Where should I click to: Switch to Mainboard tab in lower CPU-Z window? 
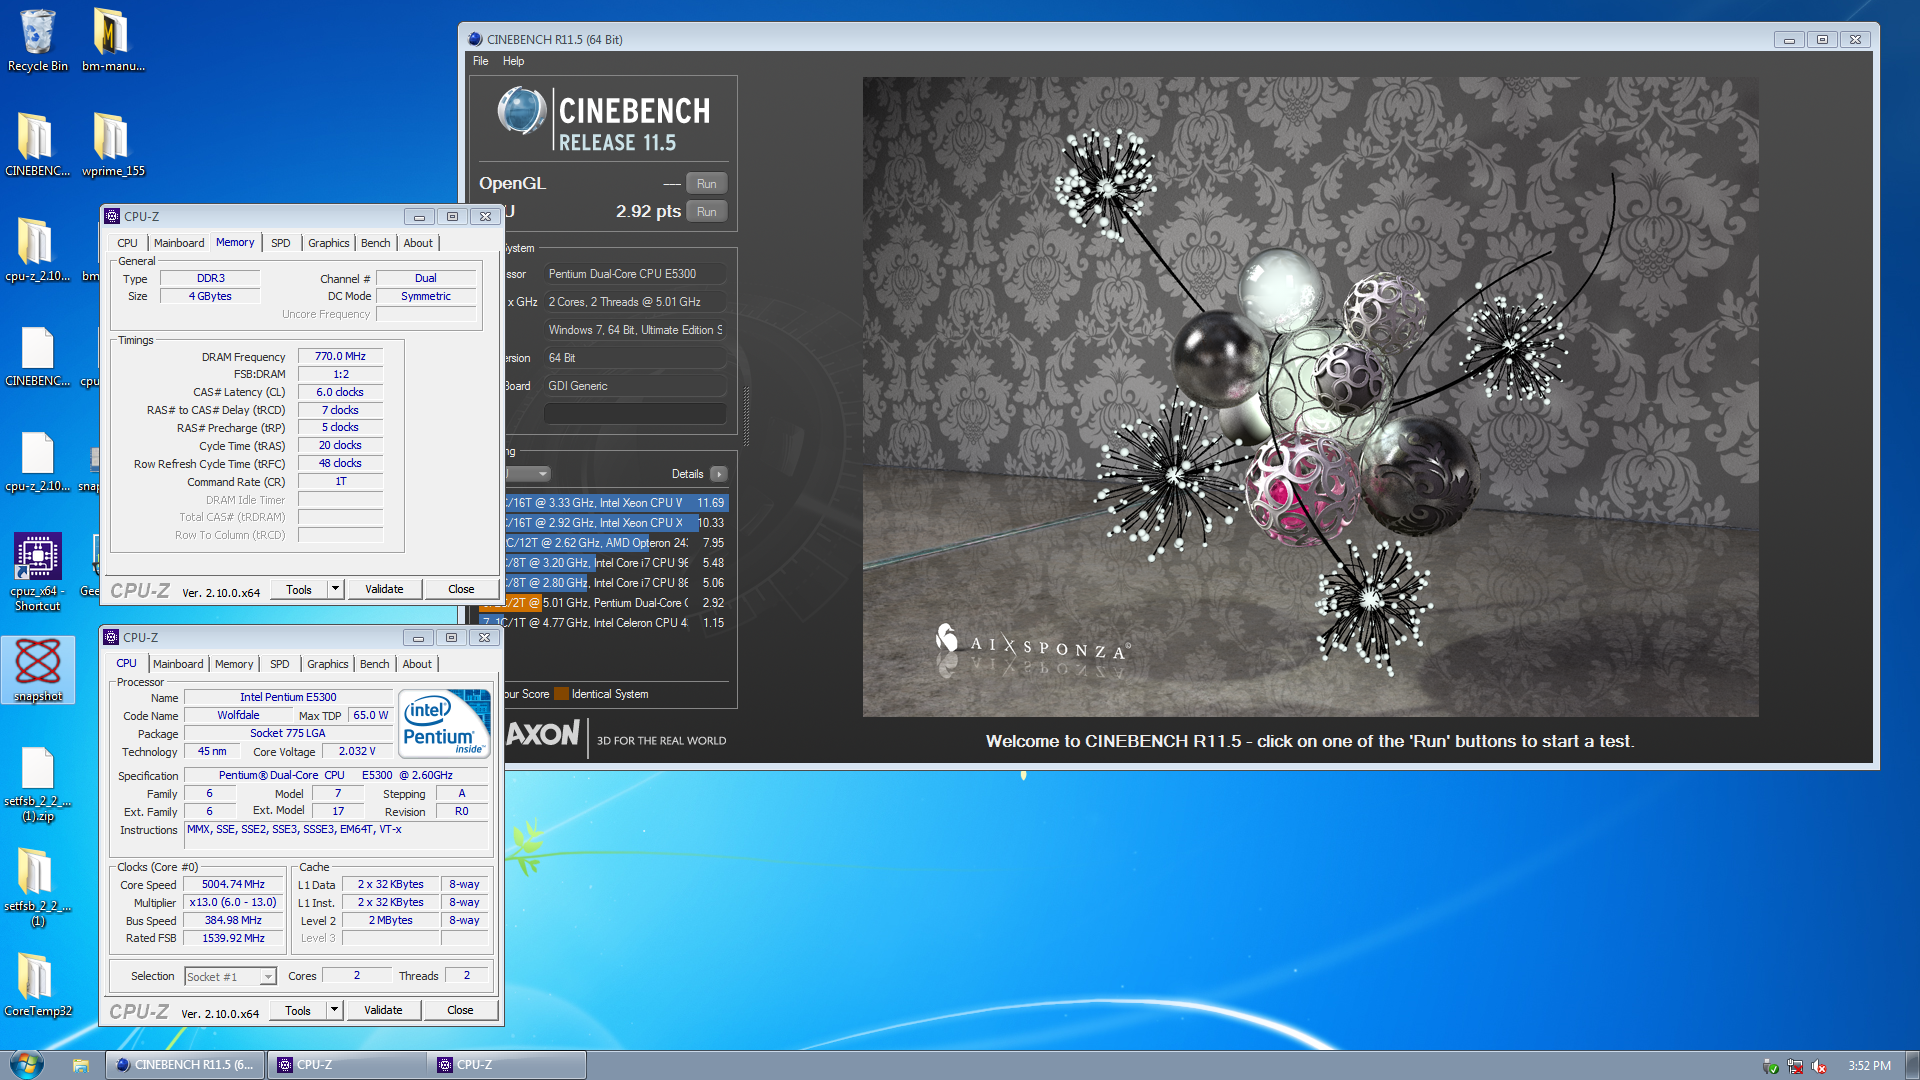178,664
